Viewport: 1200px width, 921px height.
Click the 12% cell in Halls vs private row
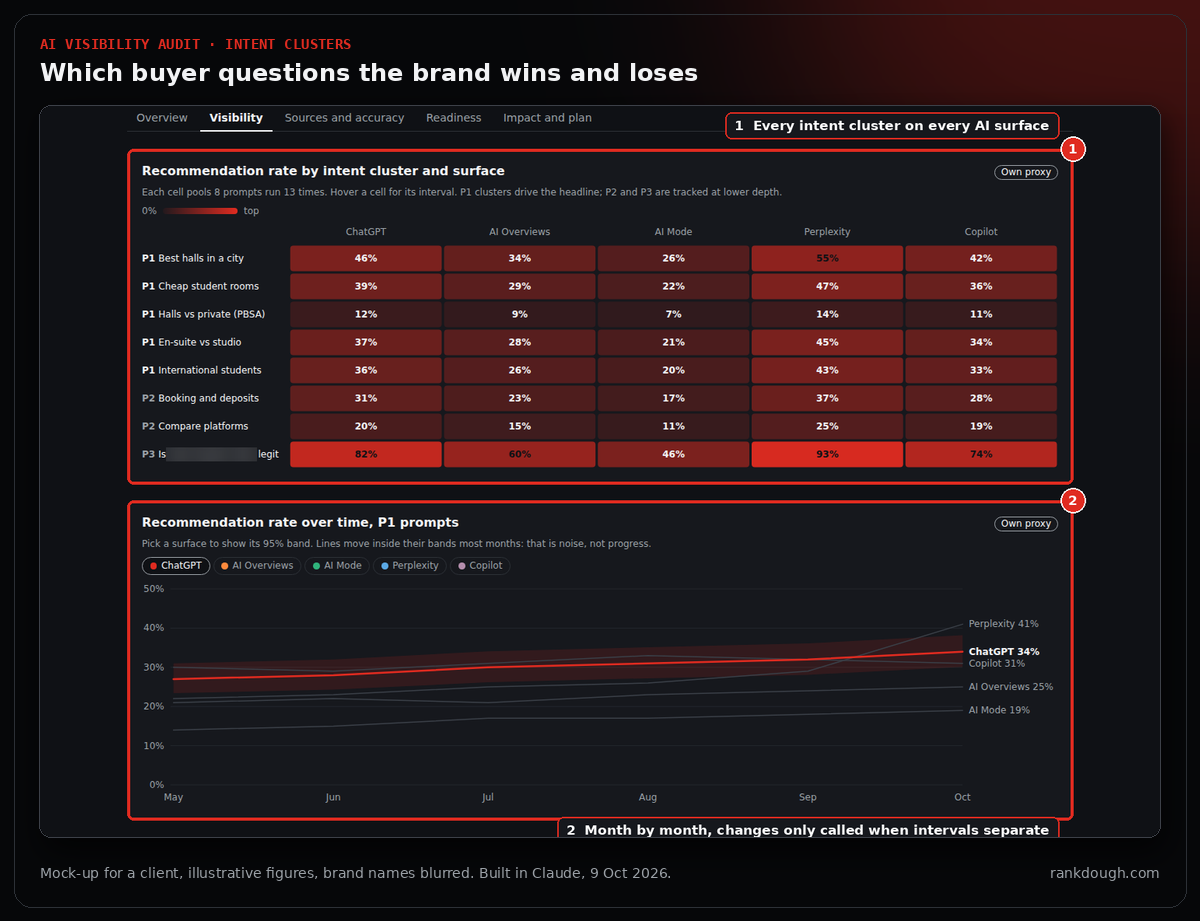coord(366,314)
